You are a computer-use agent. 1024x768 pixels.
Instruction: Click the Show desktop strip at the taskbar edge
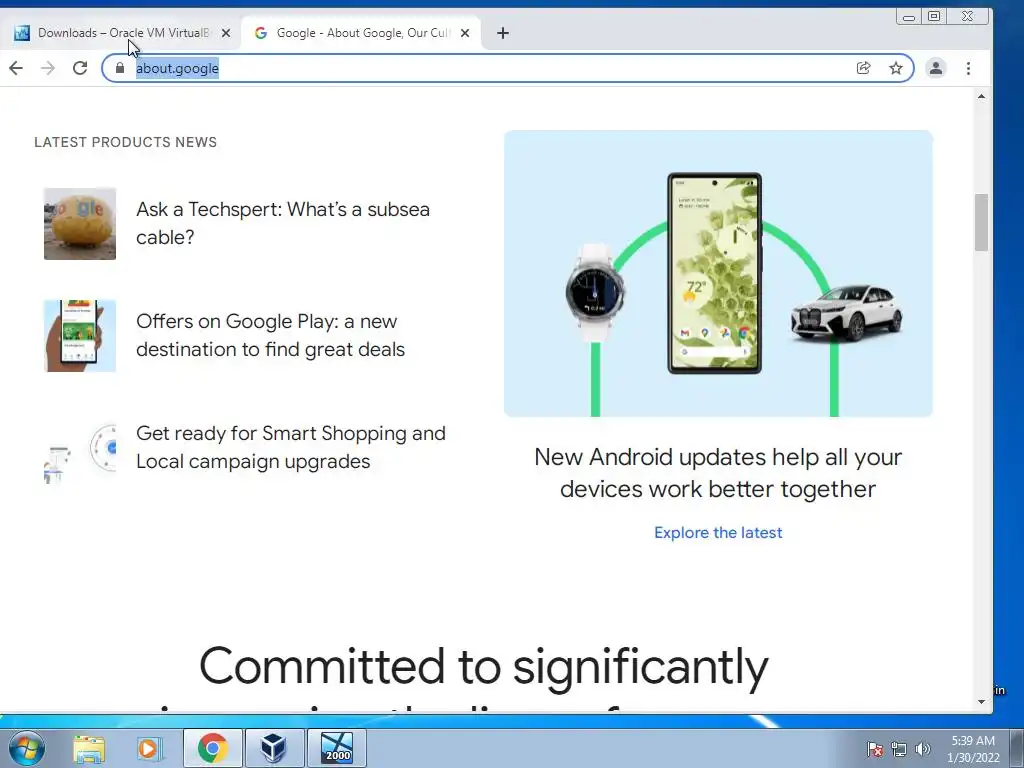[x=1017, y=748]
